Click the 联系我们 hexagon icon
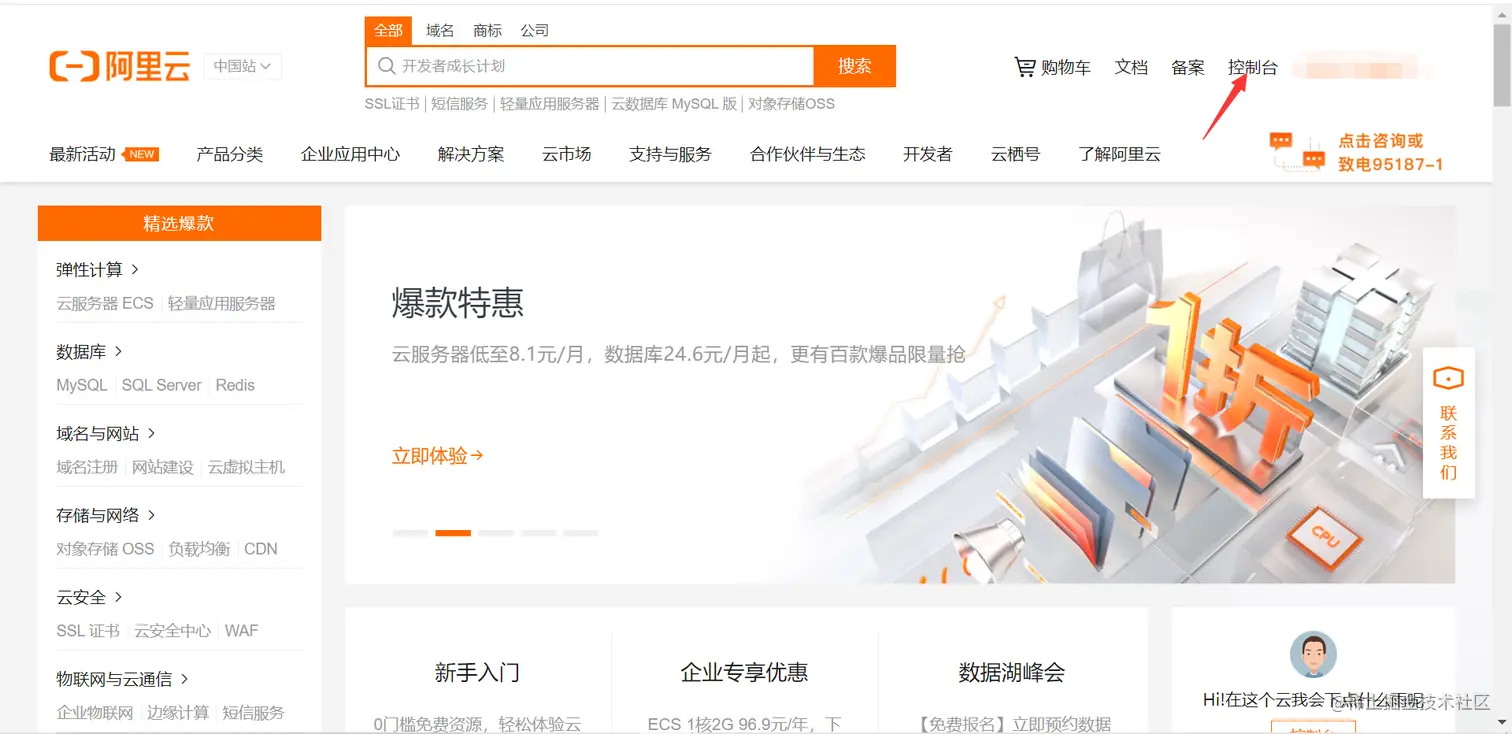The width and height of the screenshot is (1512, 734). 1448,378
